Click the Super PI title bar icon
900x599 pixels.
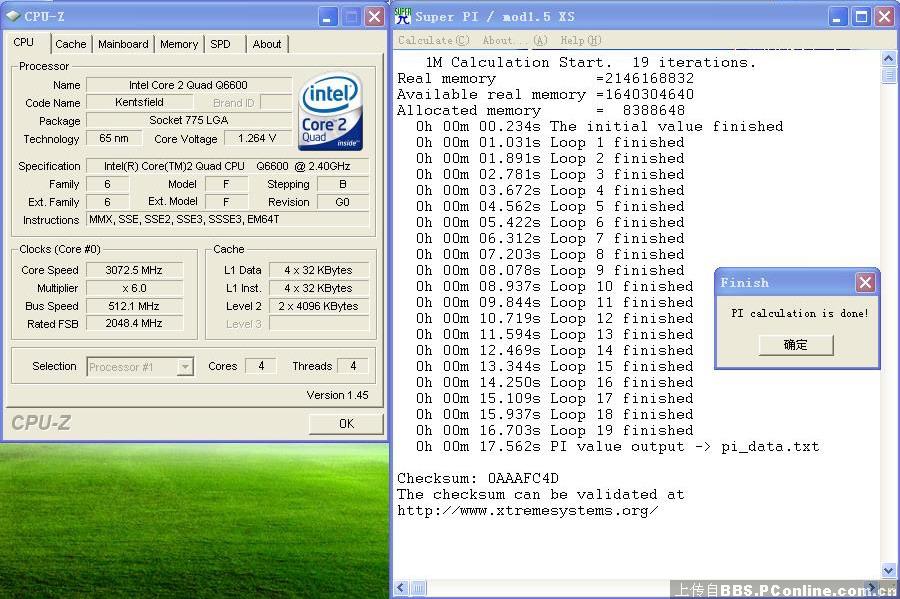[x=403, y=16]
